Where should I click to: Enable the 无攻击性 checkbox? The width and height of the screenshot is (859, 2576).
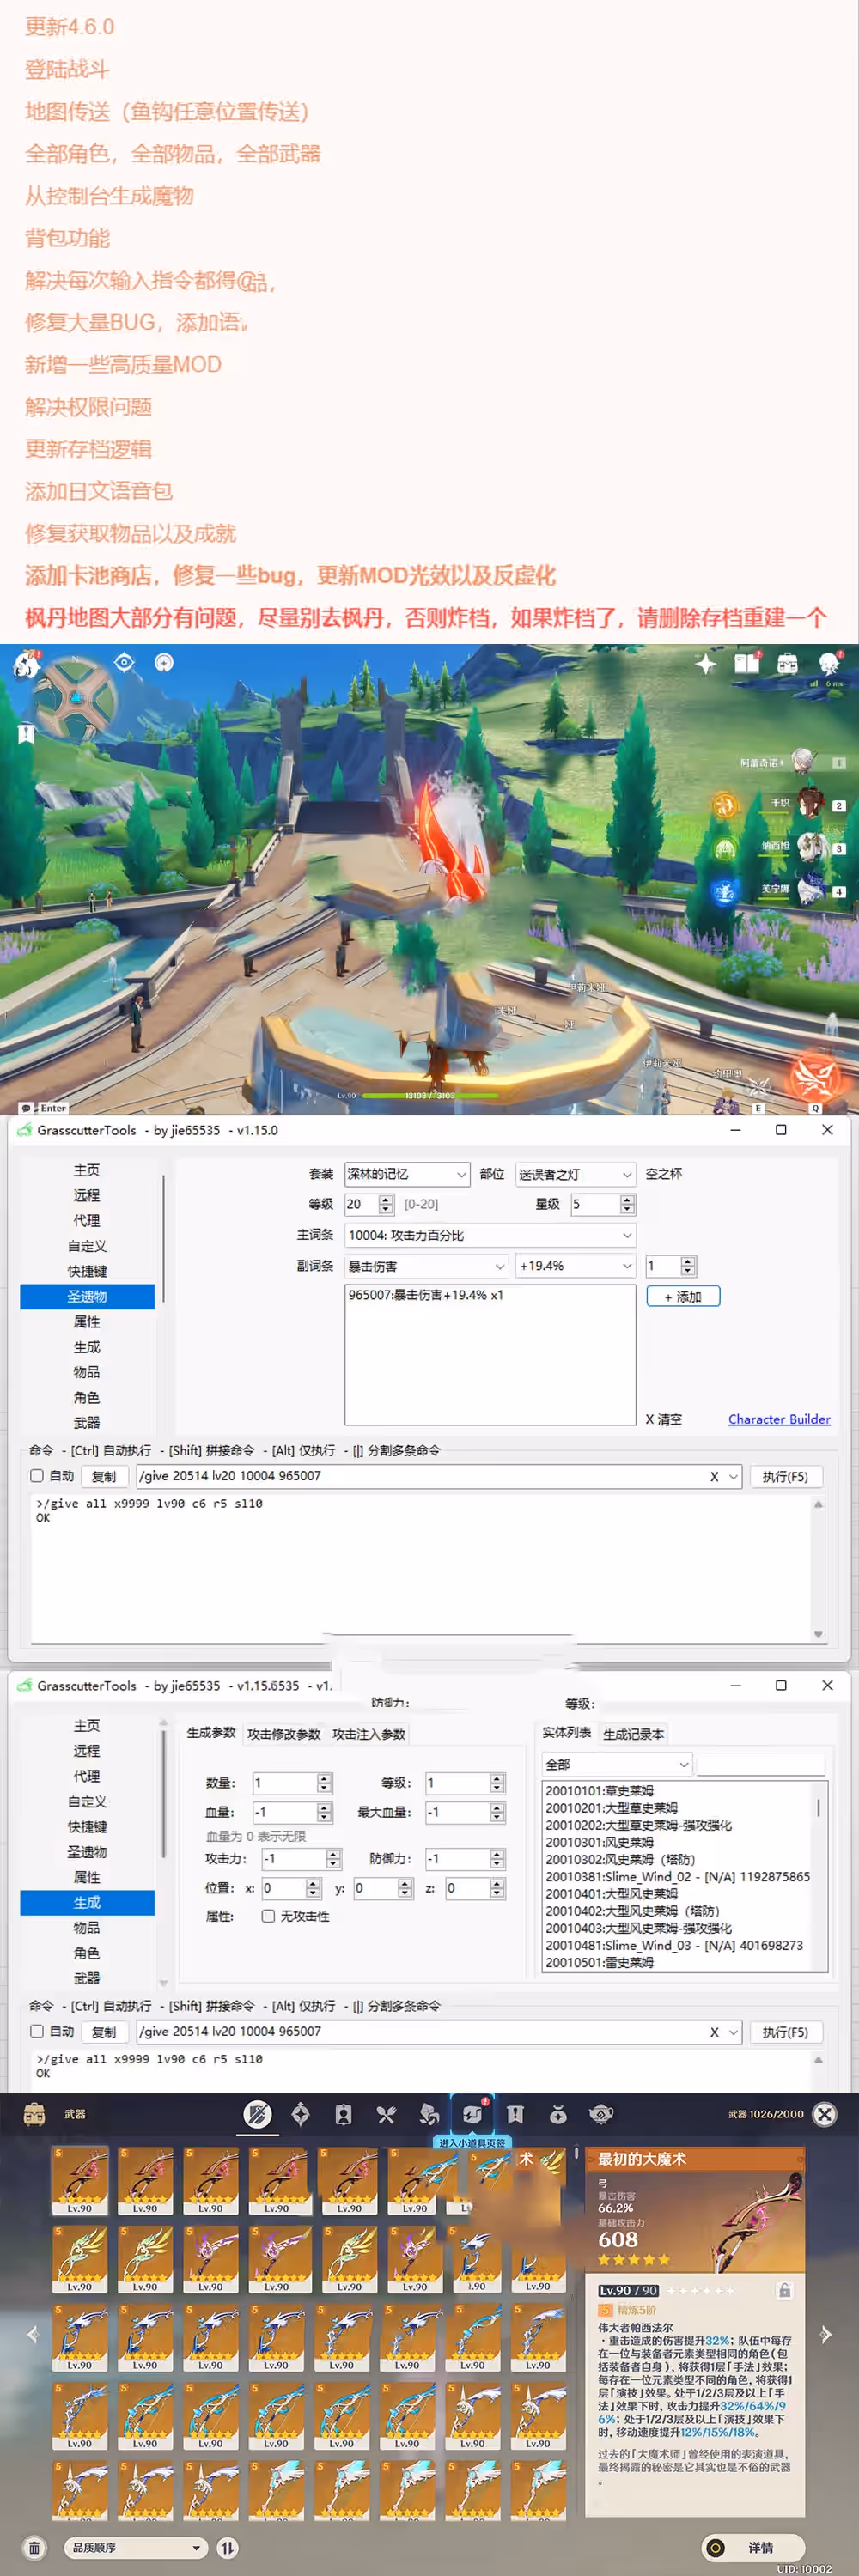[268, 1916]
